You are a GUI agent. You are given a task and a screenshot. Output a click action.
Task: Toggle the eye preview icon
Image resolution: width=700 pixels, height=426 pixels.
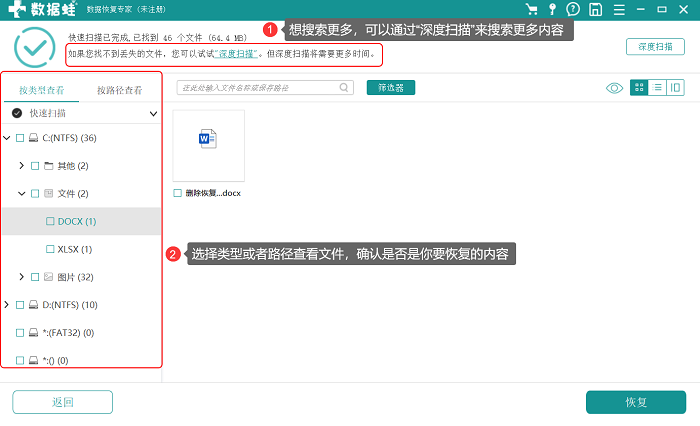click(614, 88)
